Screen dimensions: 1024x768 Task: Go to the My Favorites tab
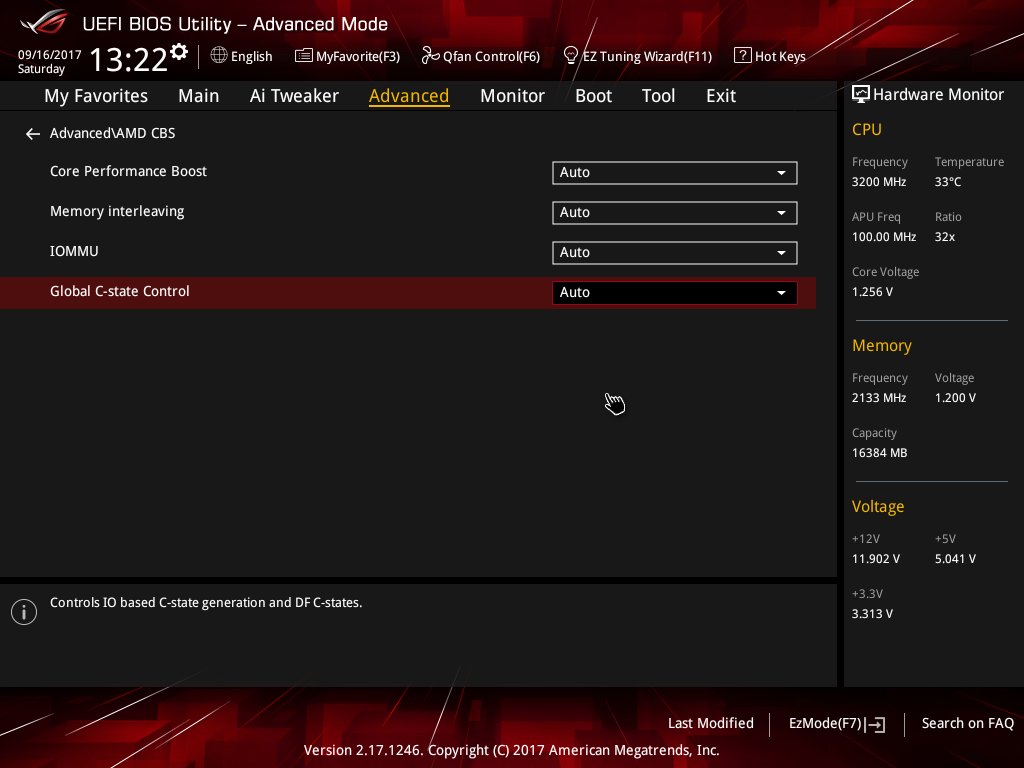96,96
